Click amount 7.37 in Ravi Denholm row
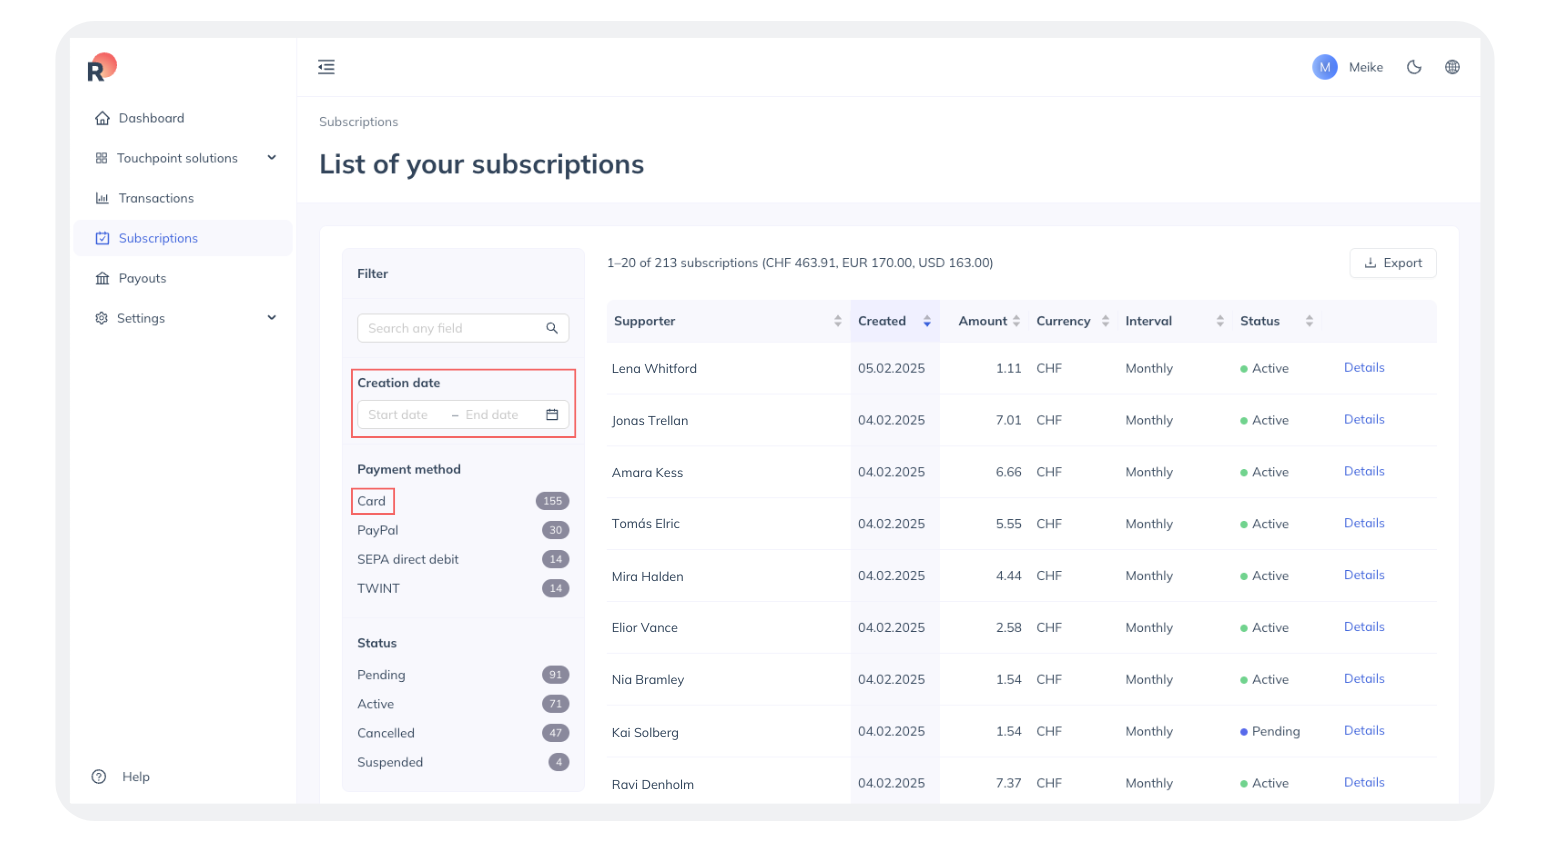This screenshot has height=842, width=1550. coord(1009,783)
